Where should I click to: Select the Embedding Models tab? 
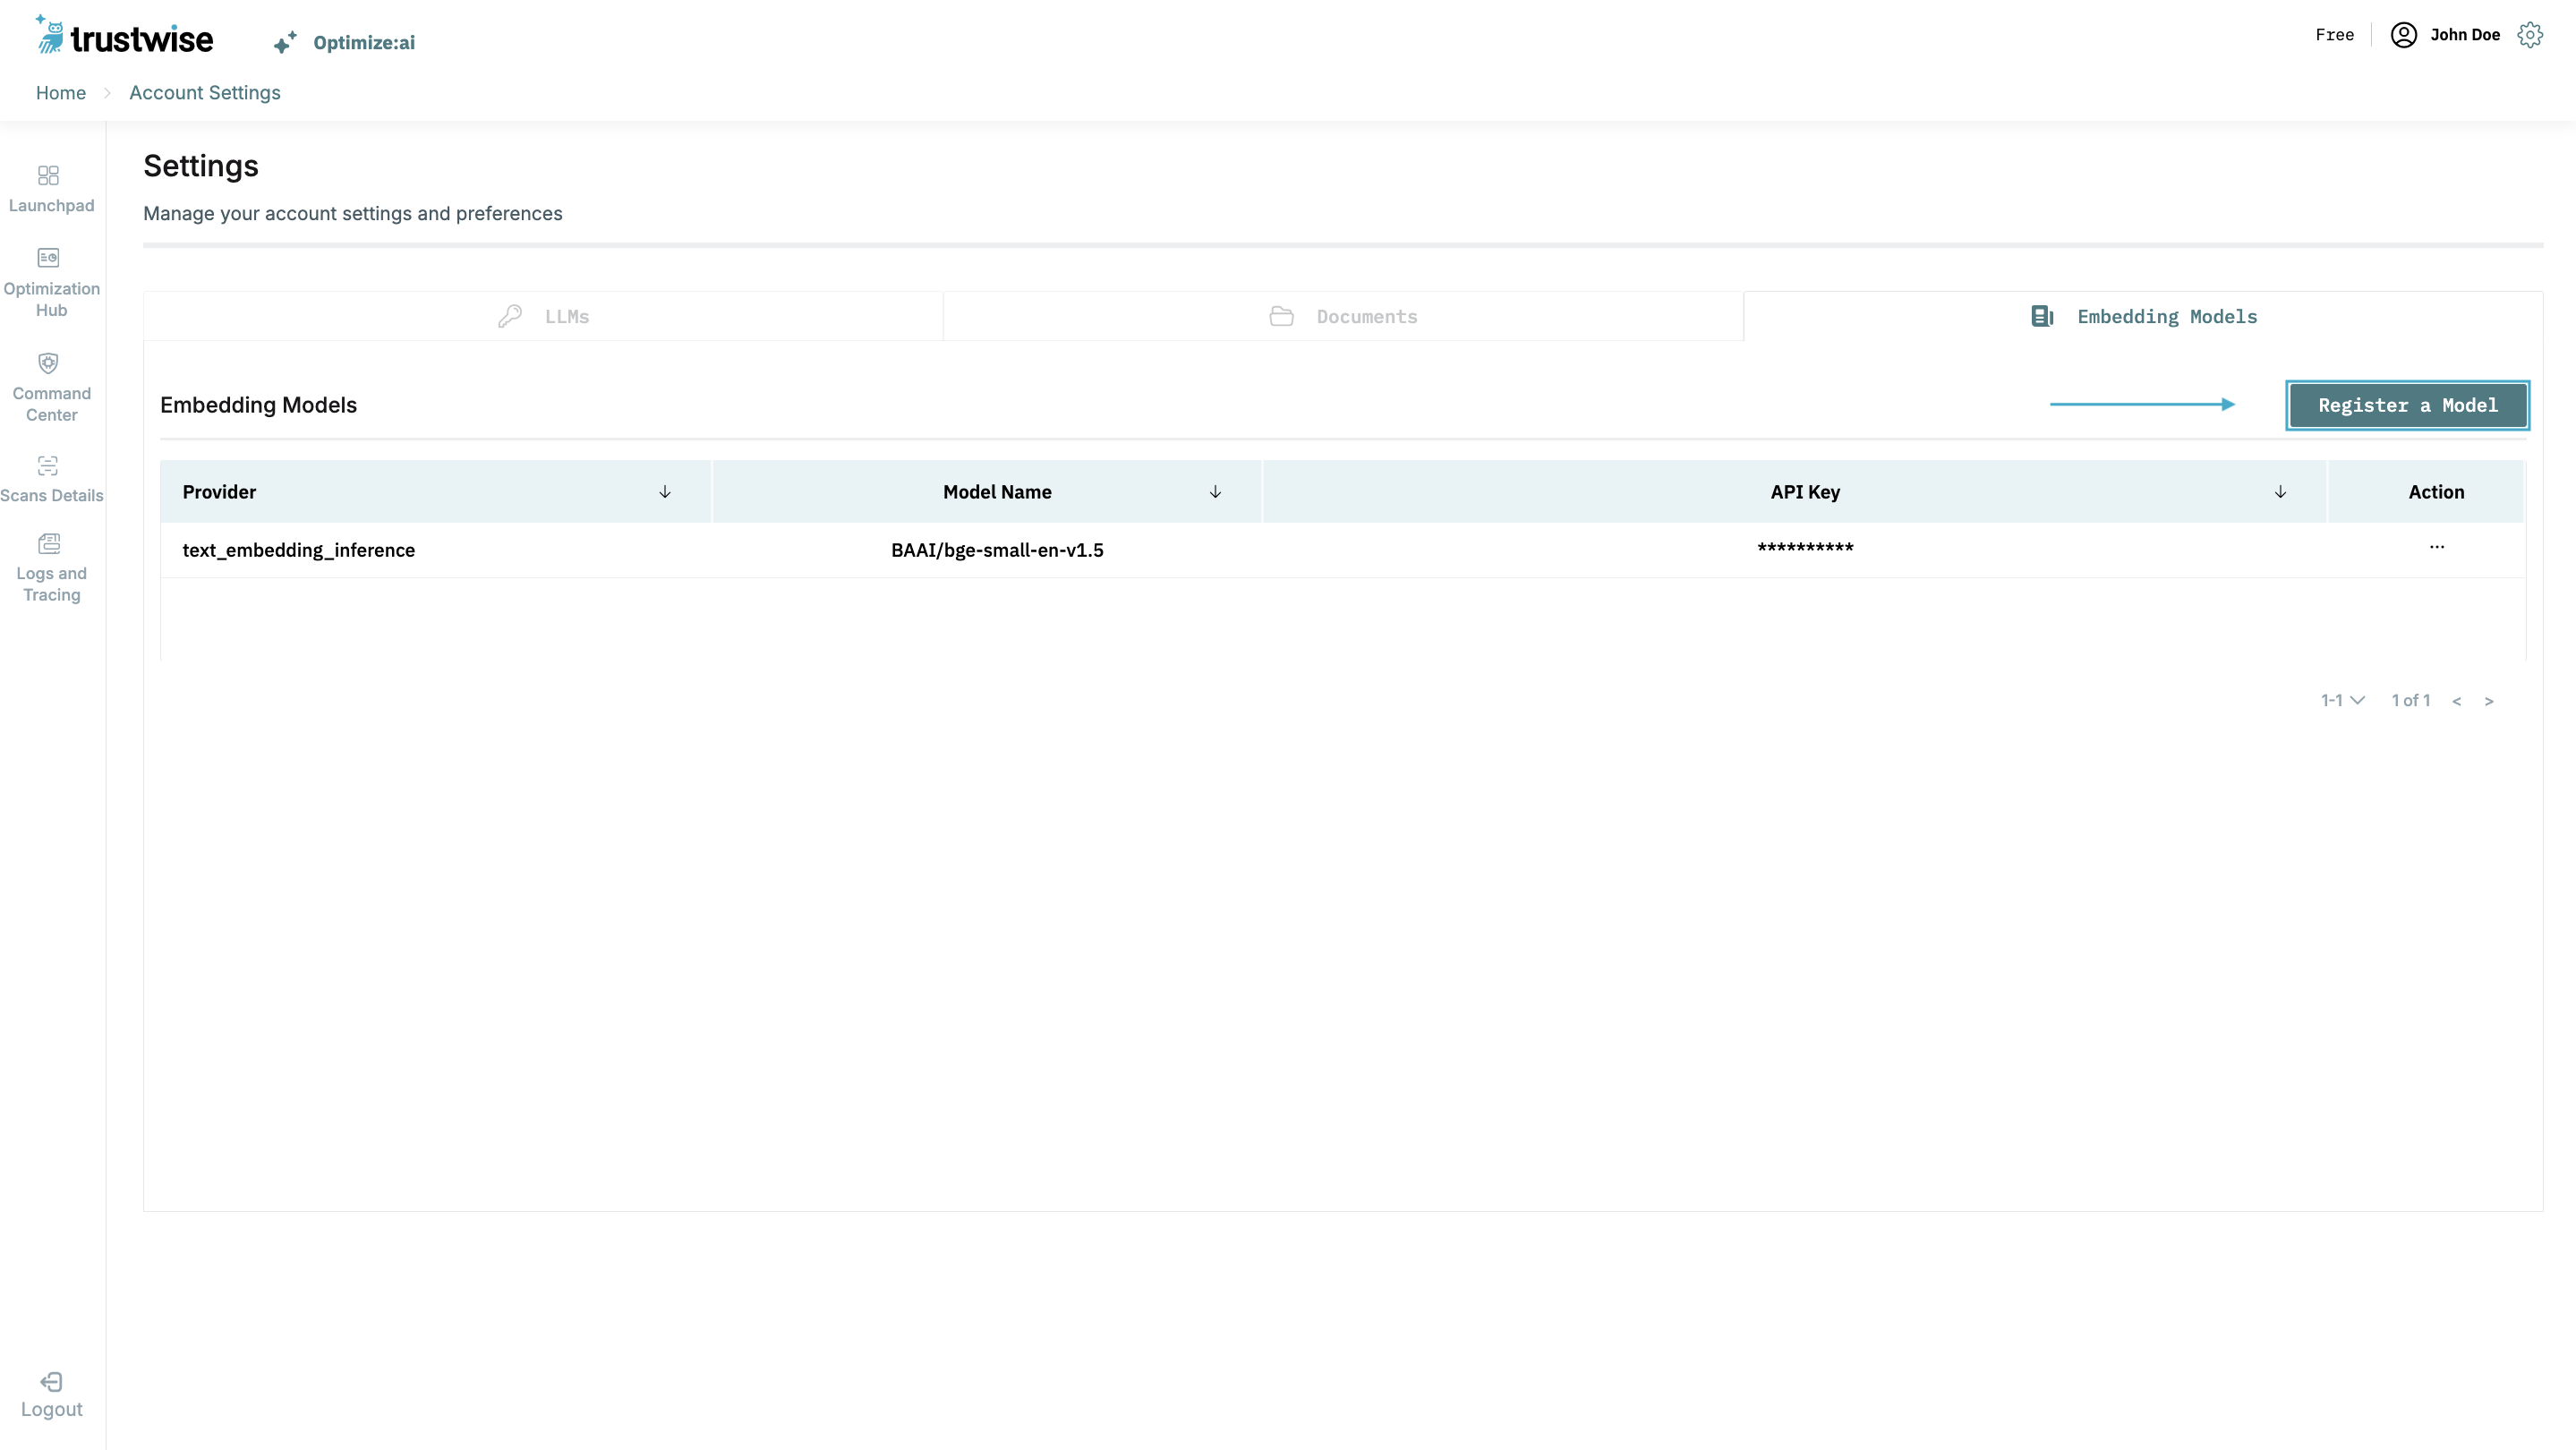pos(2143,317)
